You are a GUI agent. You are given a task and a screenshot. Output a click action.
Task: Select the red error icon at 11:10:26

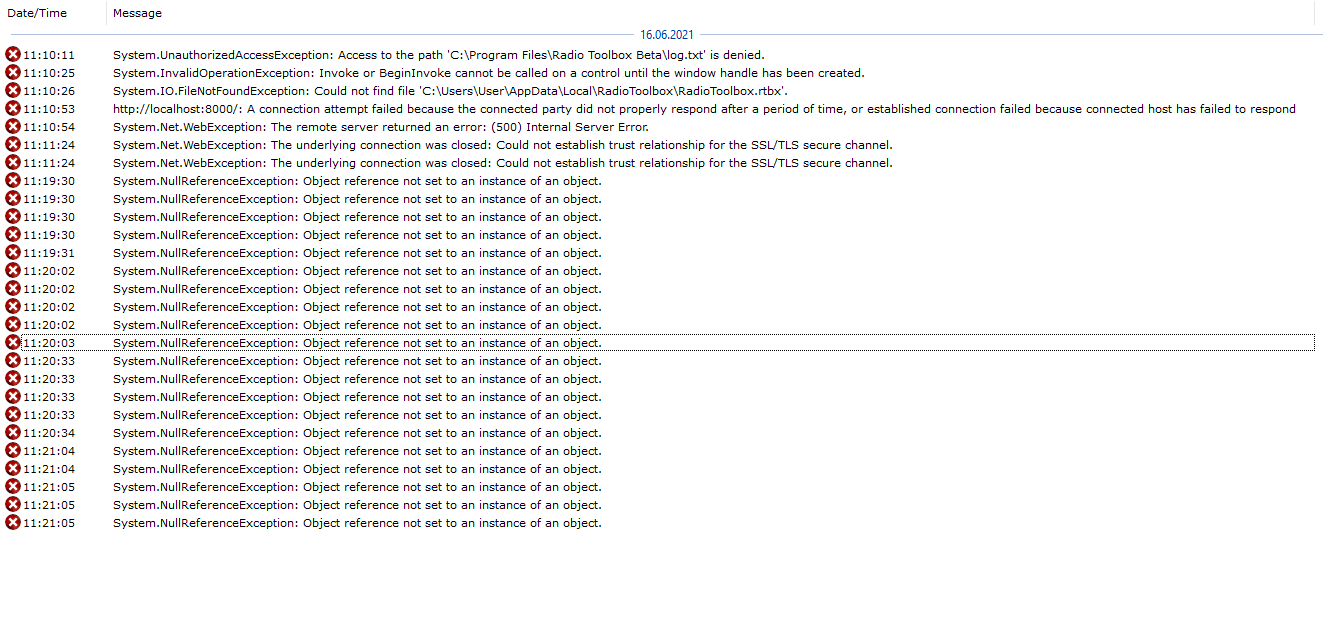[x=13, y=90]
